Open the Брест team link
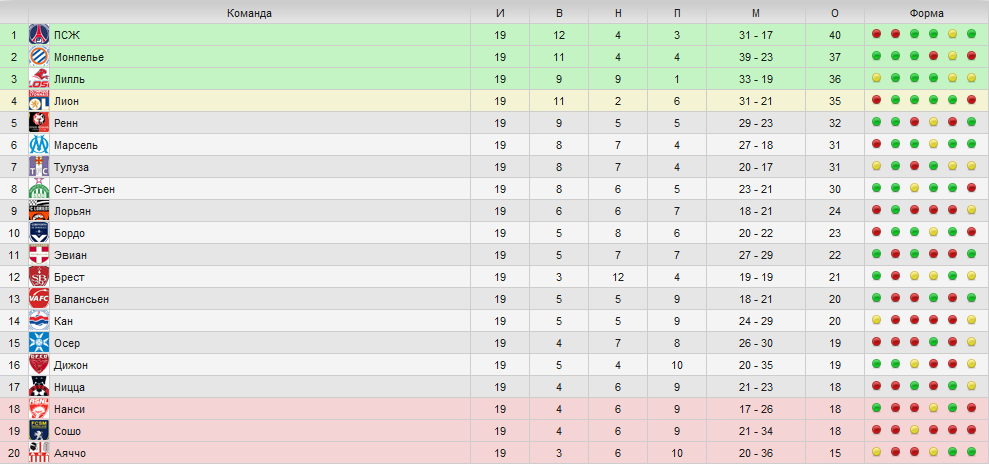Viewport: 989px width, 464px height. point(69,277)
